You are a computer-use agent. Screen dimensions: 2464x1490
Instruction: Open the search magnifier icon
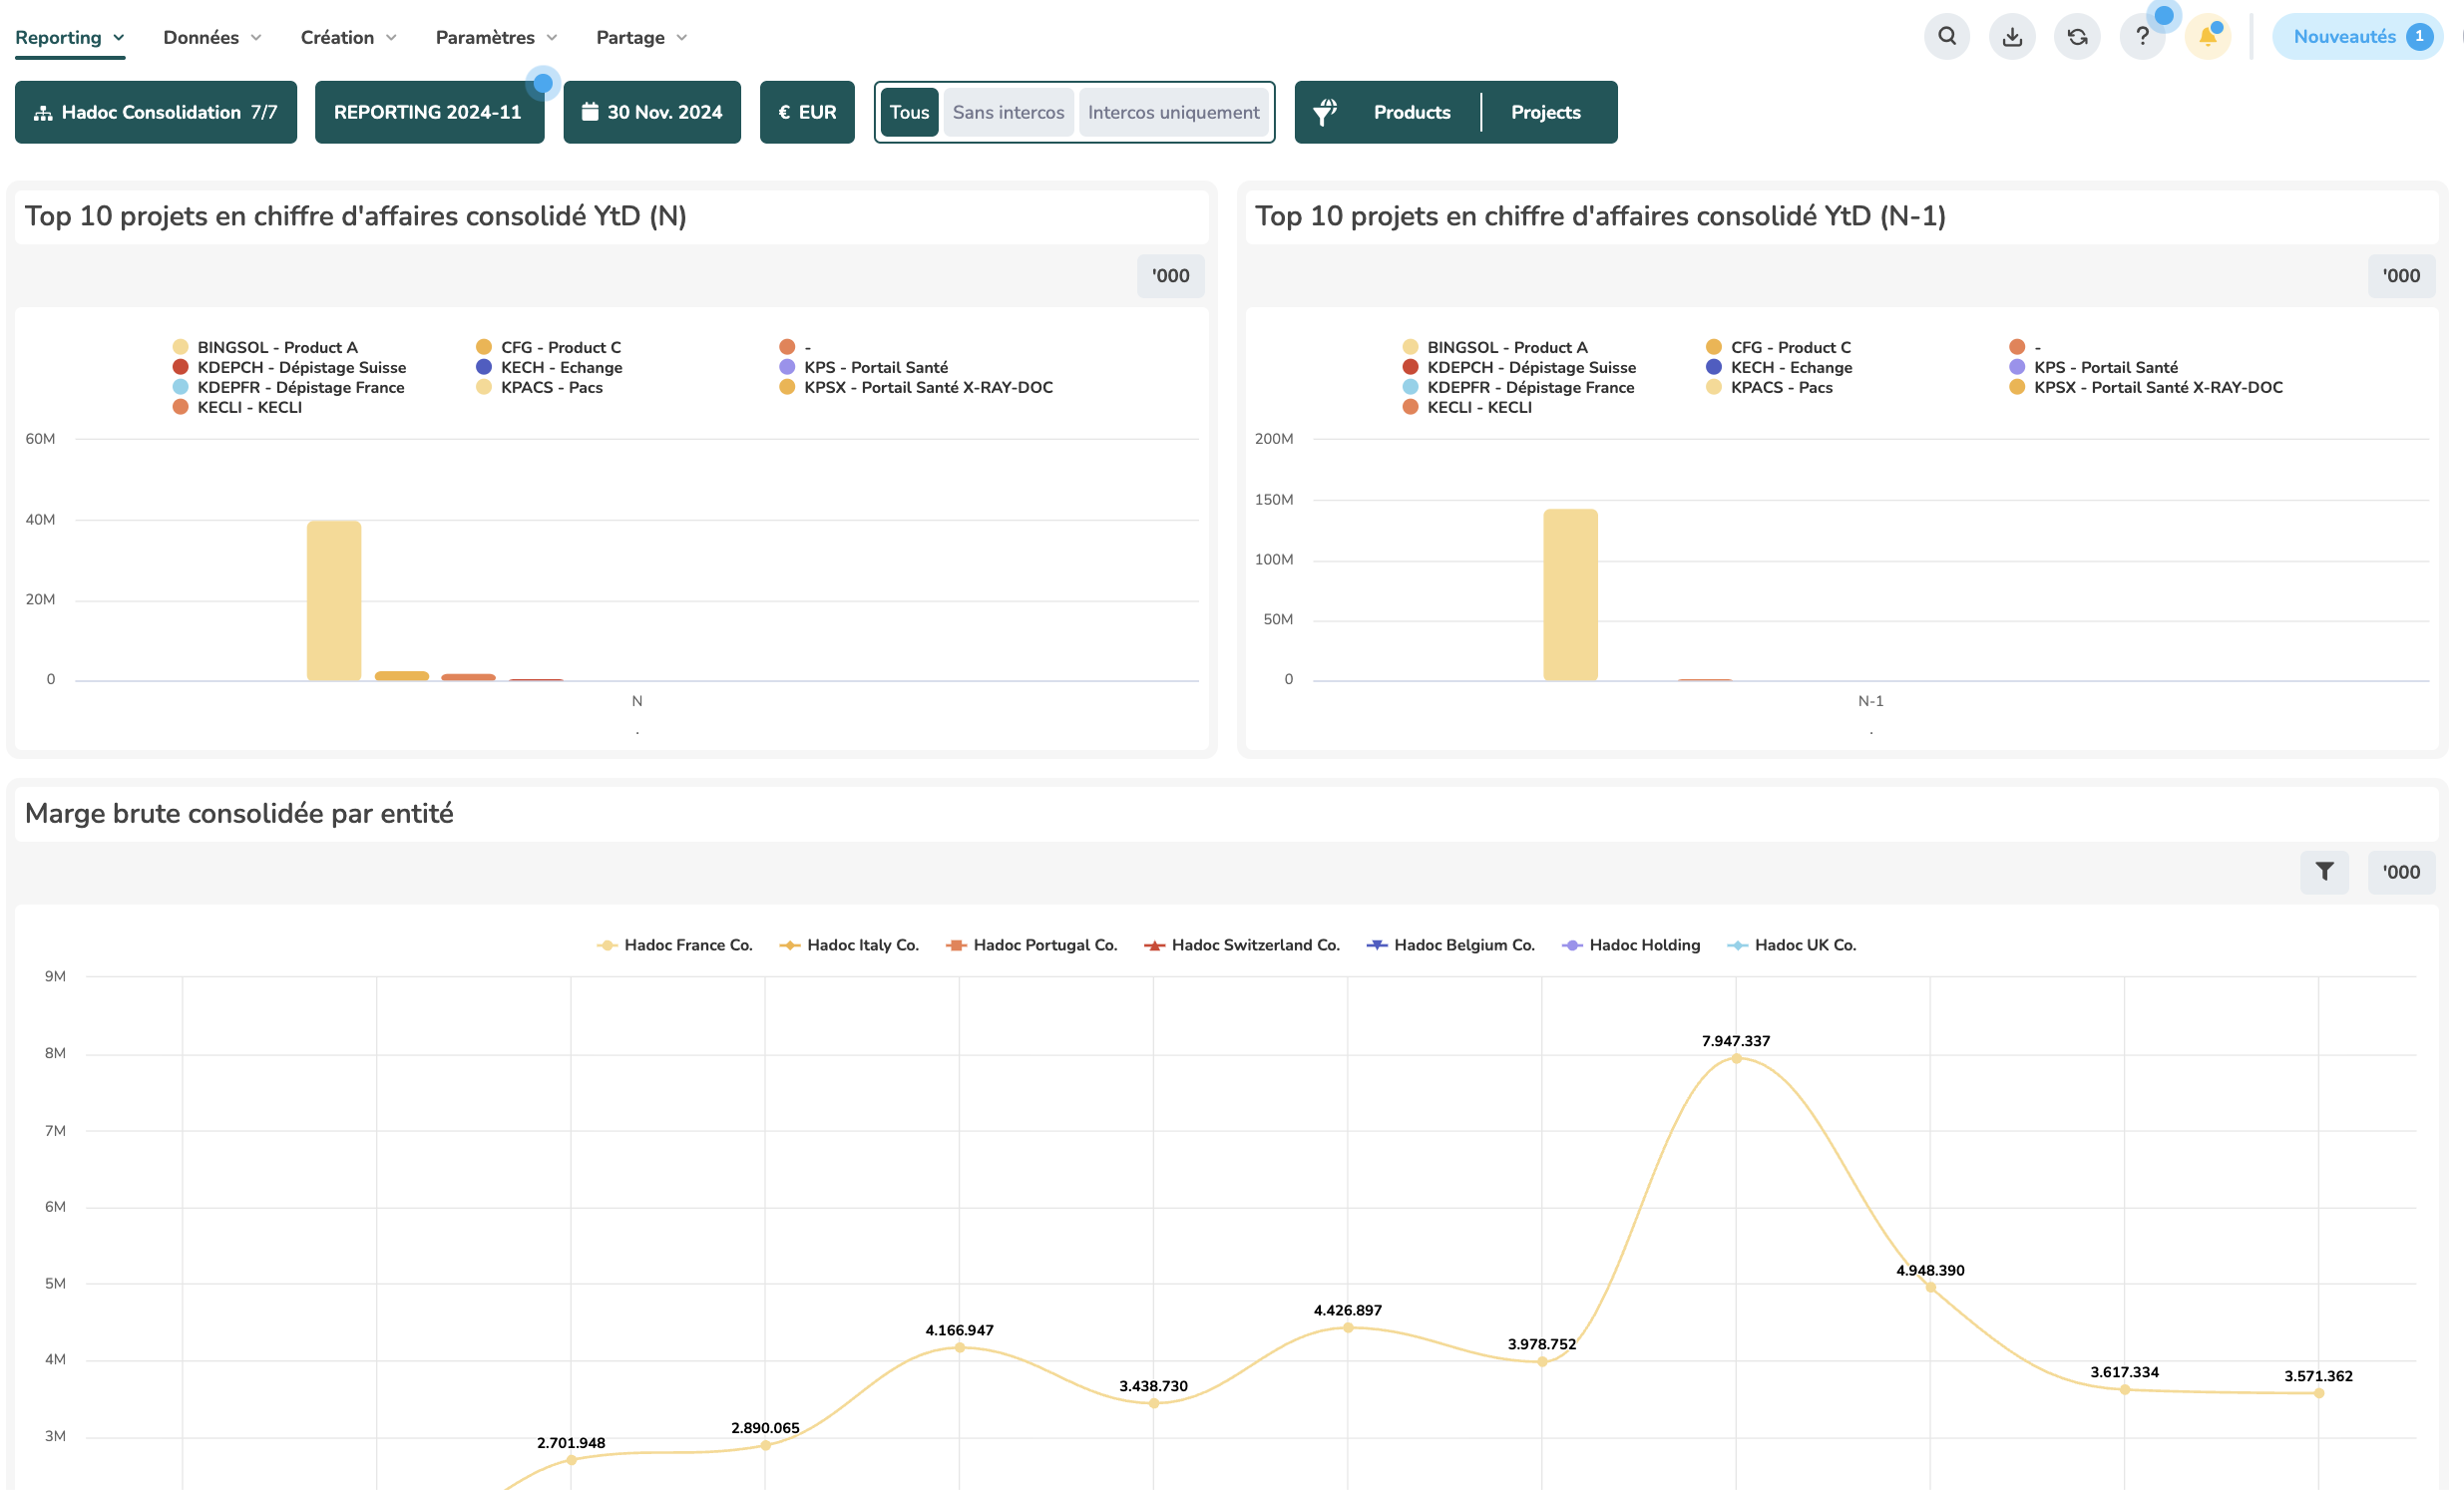[x=1946, y=37]
